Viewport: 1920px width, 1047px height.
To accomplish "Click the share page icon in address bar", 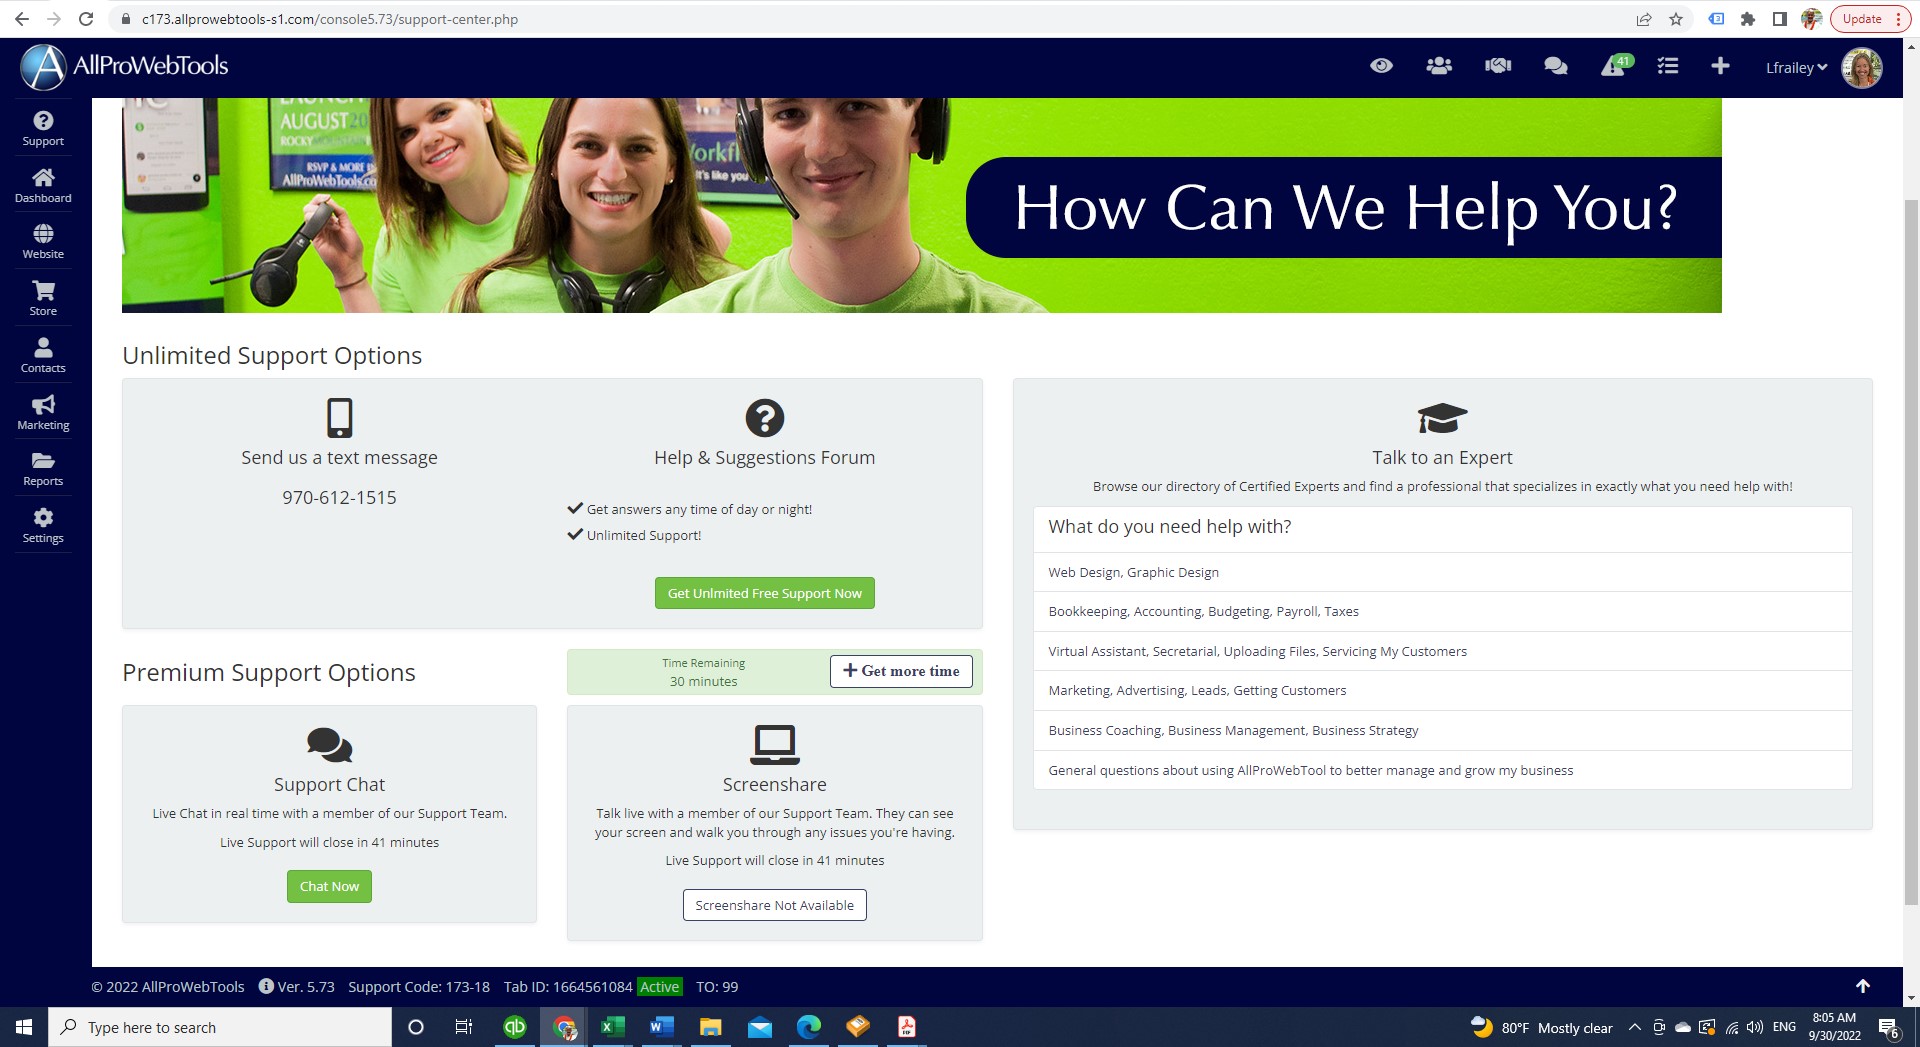I will [1644, 19].
